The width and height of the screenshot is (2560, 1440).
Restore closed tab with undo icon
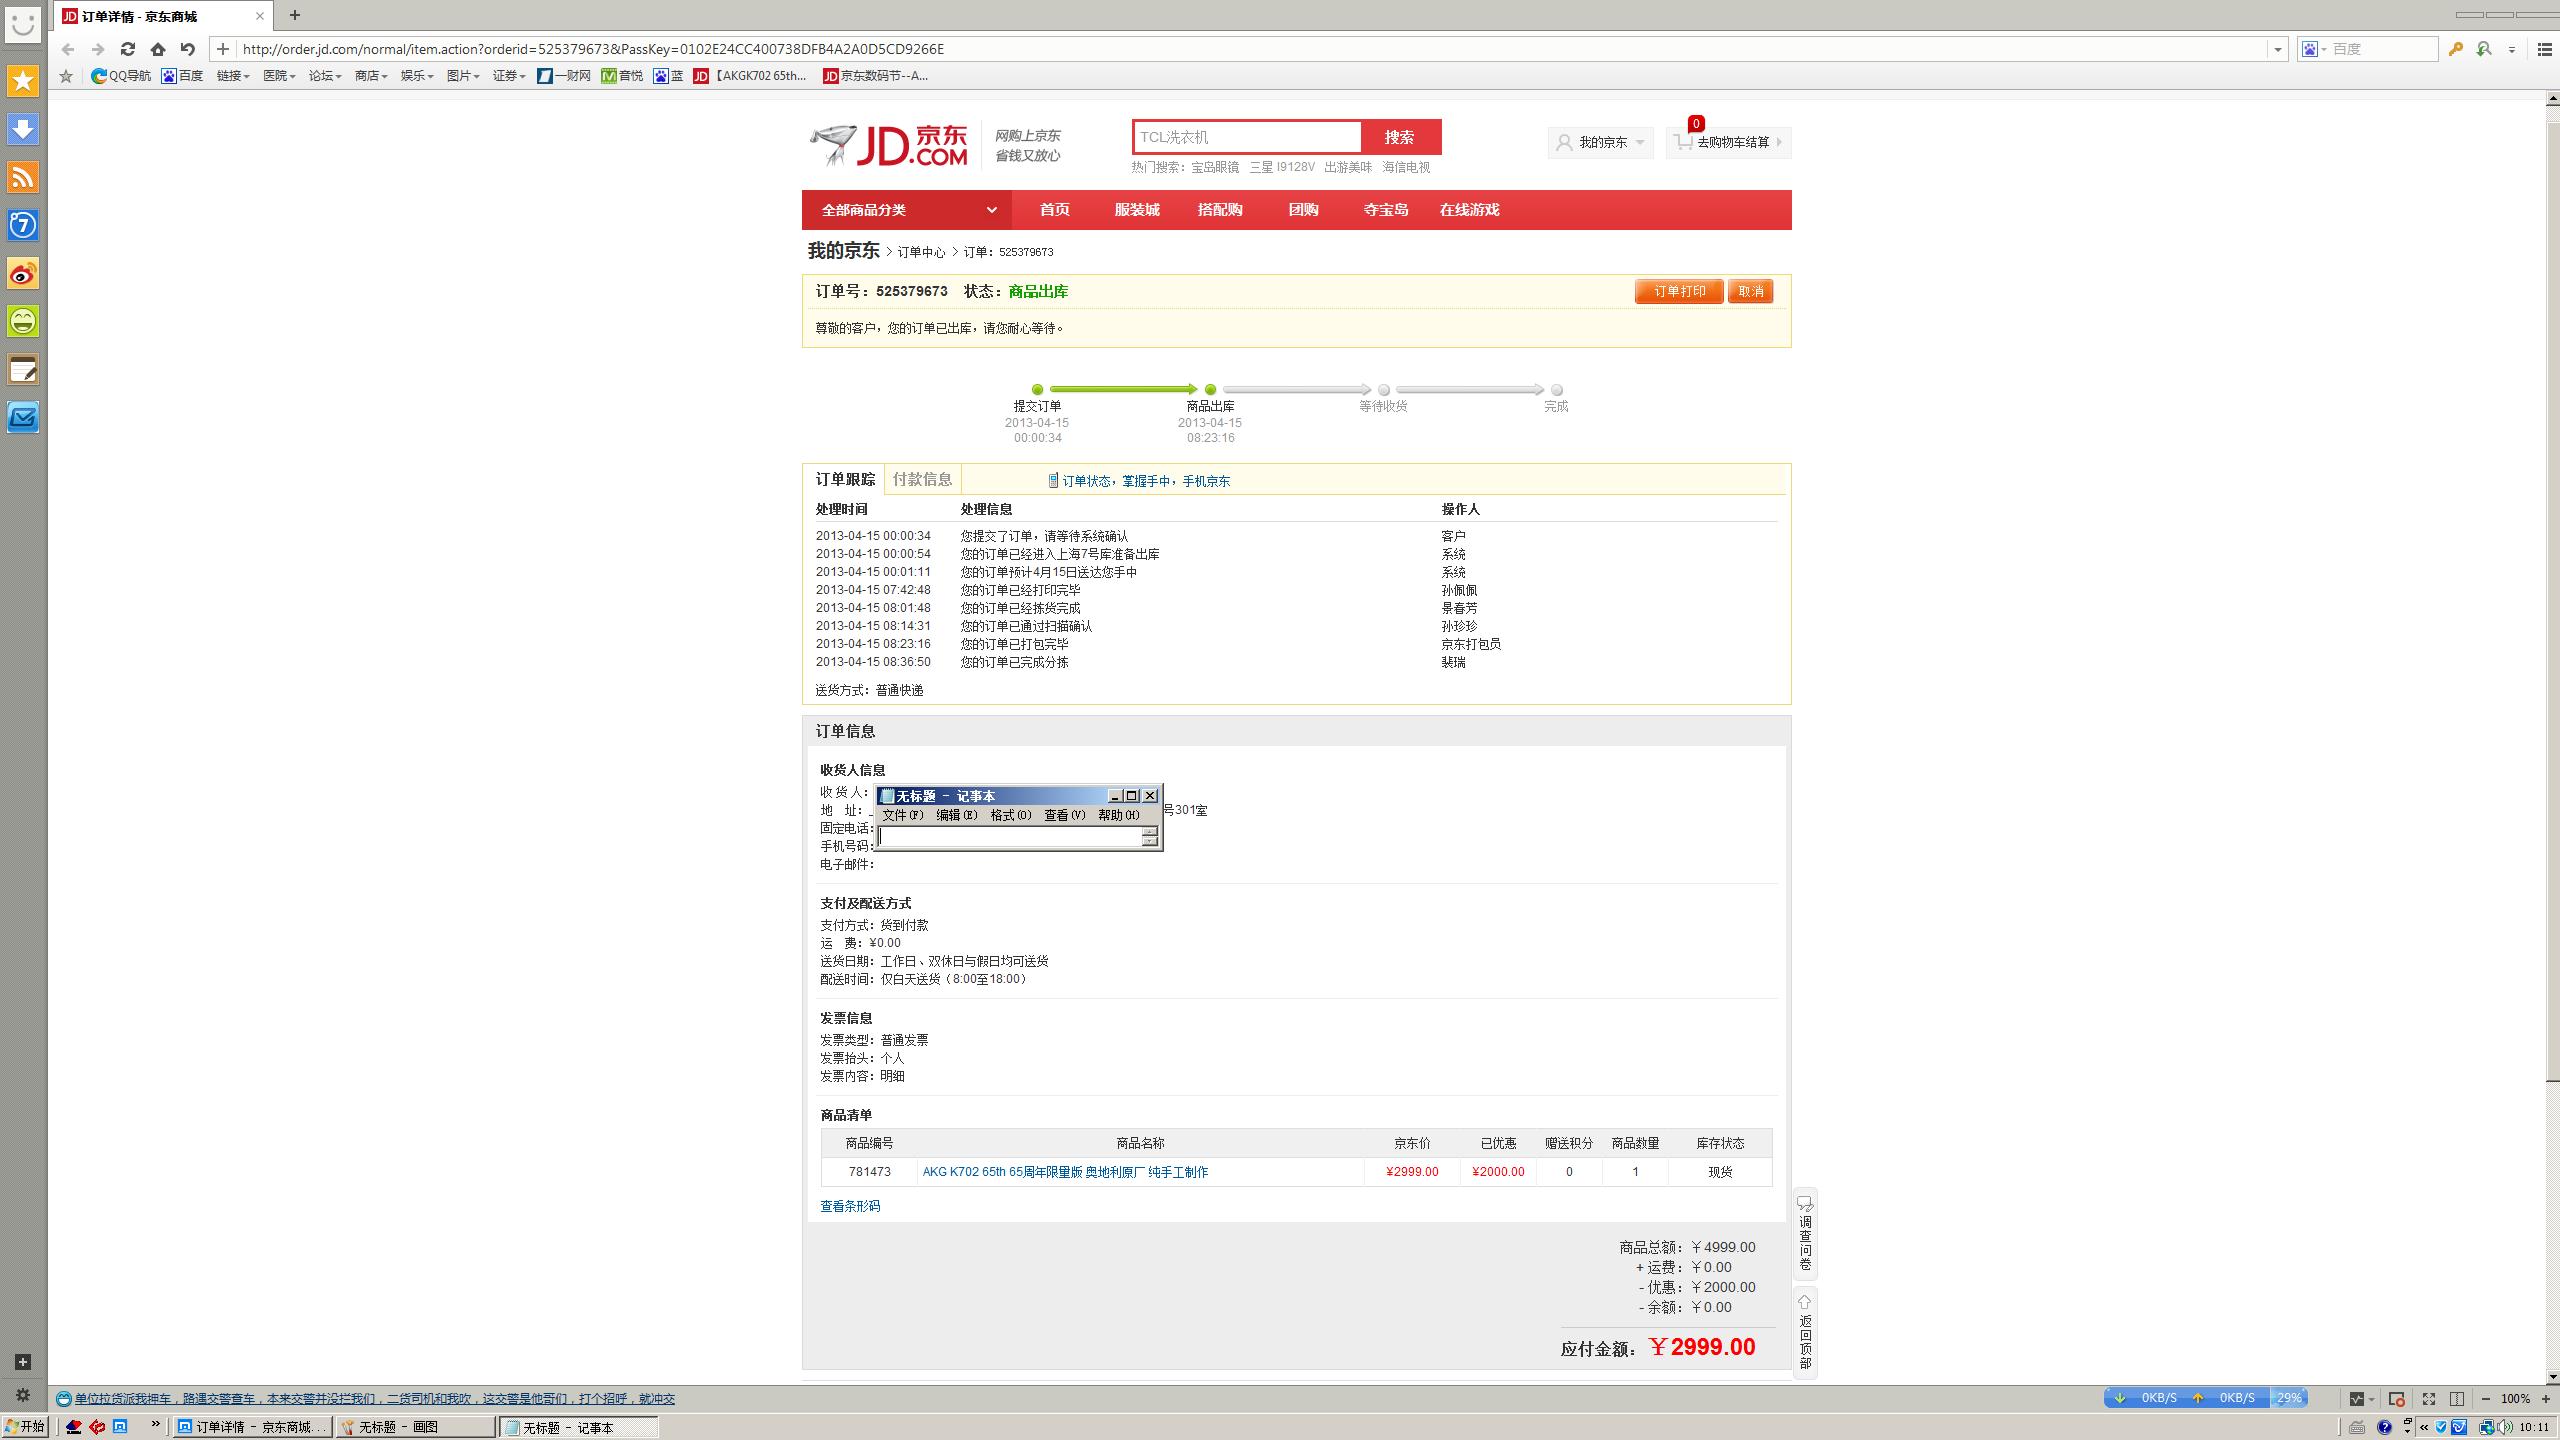point(187,48)
